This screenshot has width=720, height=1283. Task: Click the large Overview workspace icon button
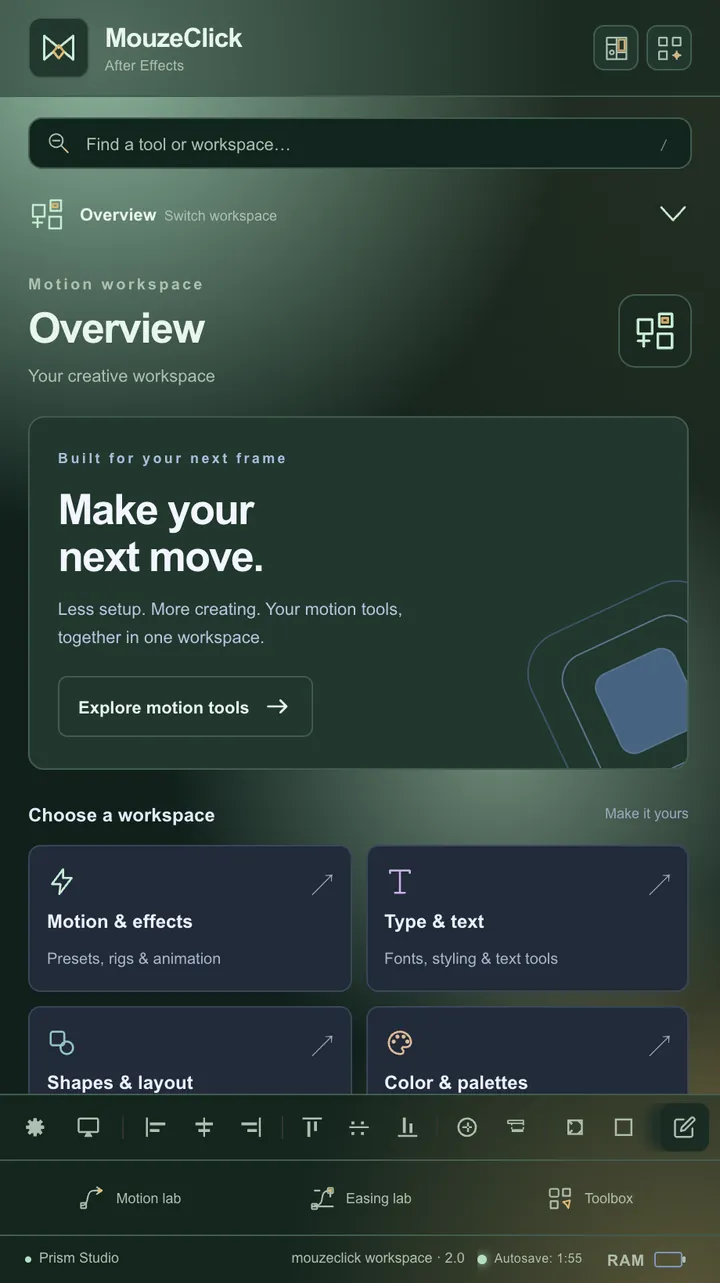coord(655,331)
